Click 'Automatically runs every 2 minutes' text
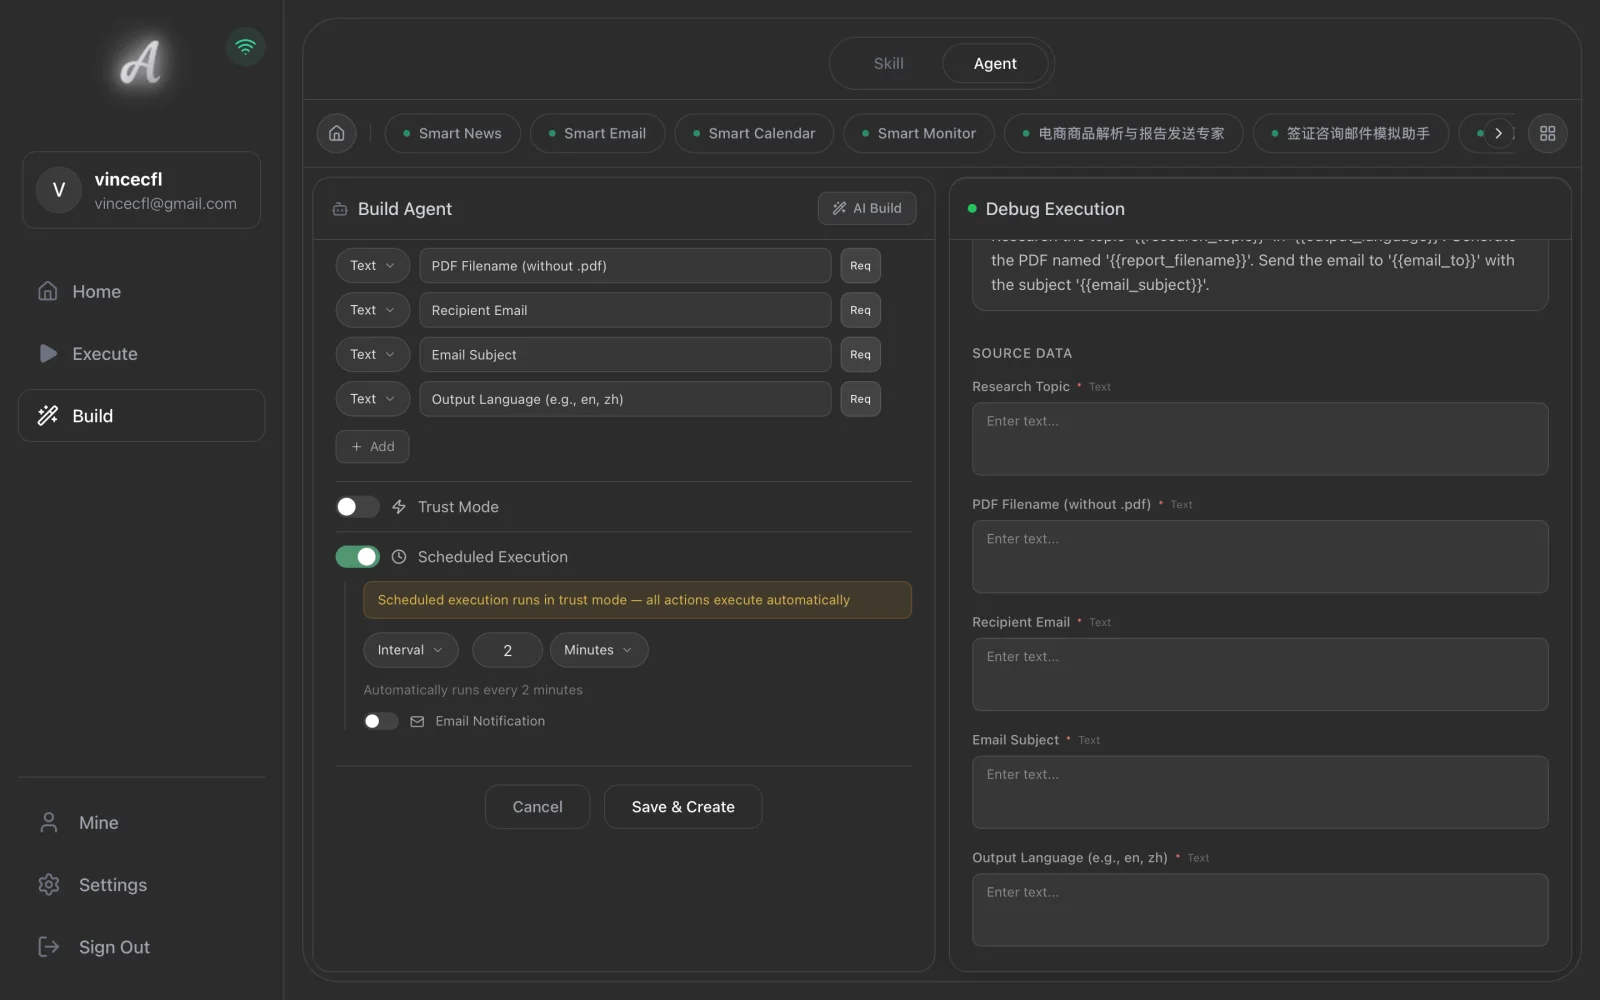 pyautogui.click(x=473, y=690)
